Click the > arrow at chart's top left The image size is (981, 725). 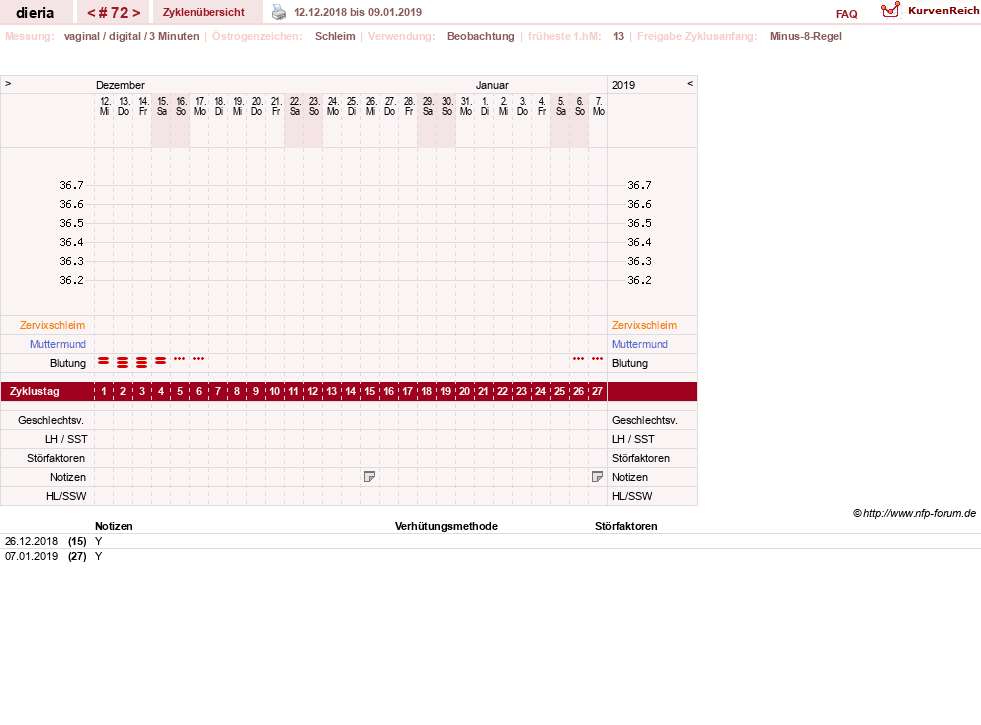click(x=8, y=83)
